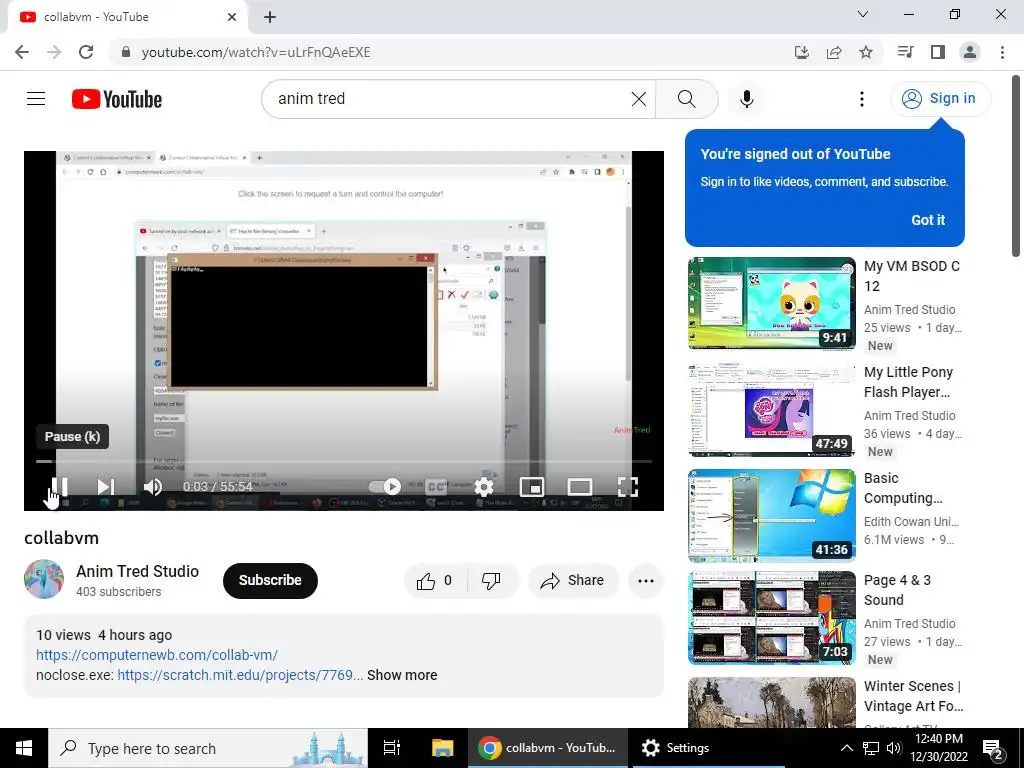Dismiss the prompt with Got it
This screenshot has width=1024, height=768.
click(x=928, y=220)
